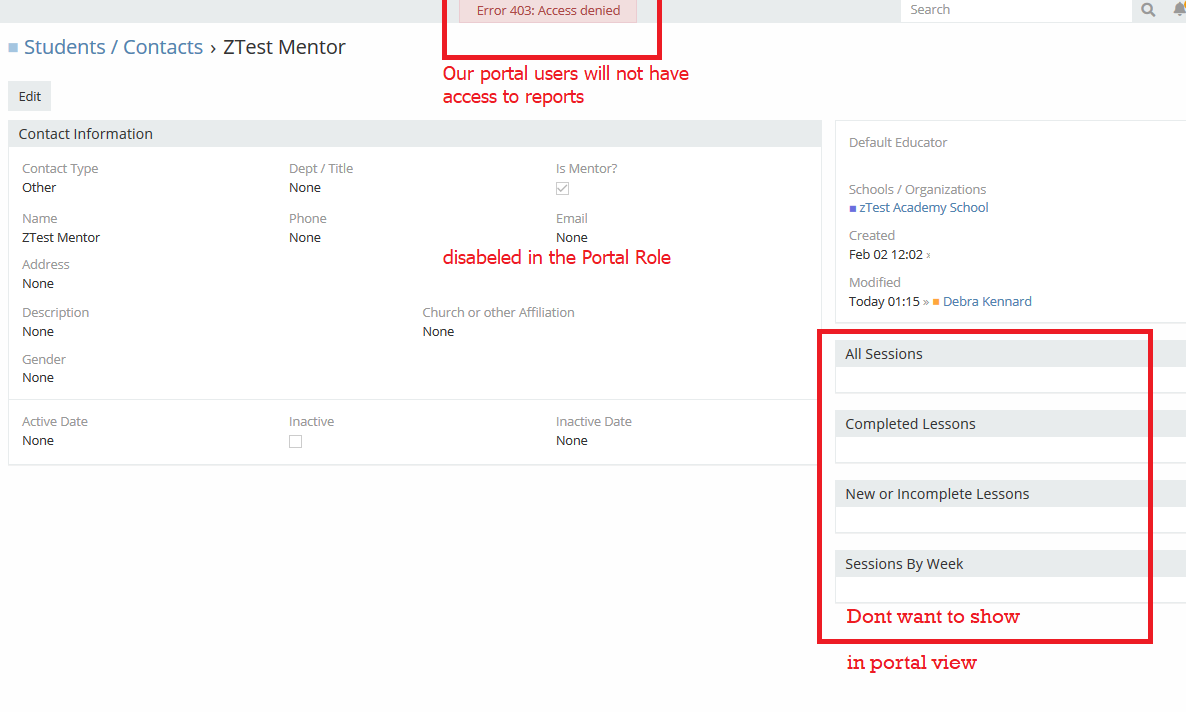The image size is (1201, 720).
Task: Expand the Completed Lessons panel
Action: point(910,424)
